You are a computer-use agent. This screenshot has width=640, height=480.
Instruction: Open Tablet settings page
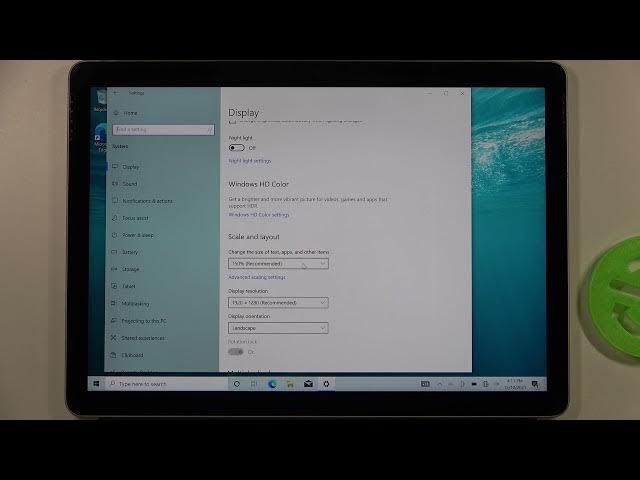[129, 287]
